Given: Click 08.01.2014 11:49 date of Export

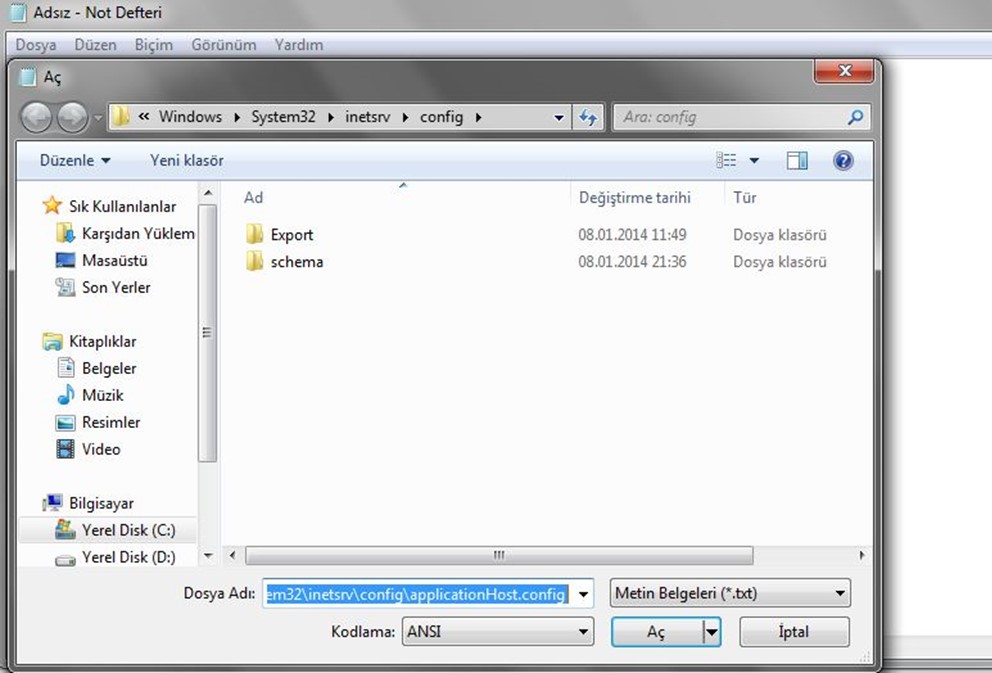Looking at the screenshot, I should point(632,235).
